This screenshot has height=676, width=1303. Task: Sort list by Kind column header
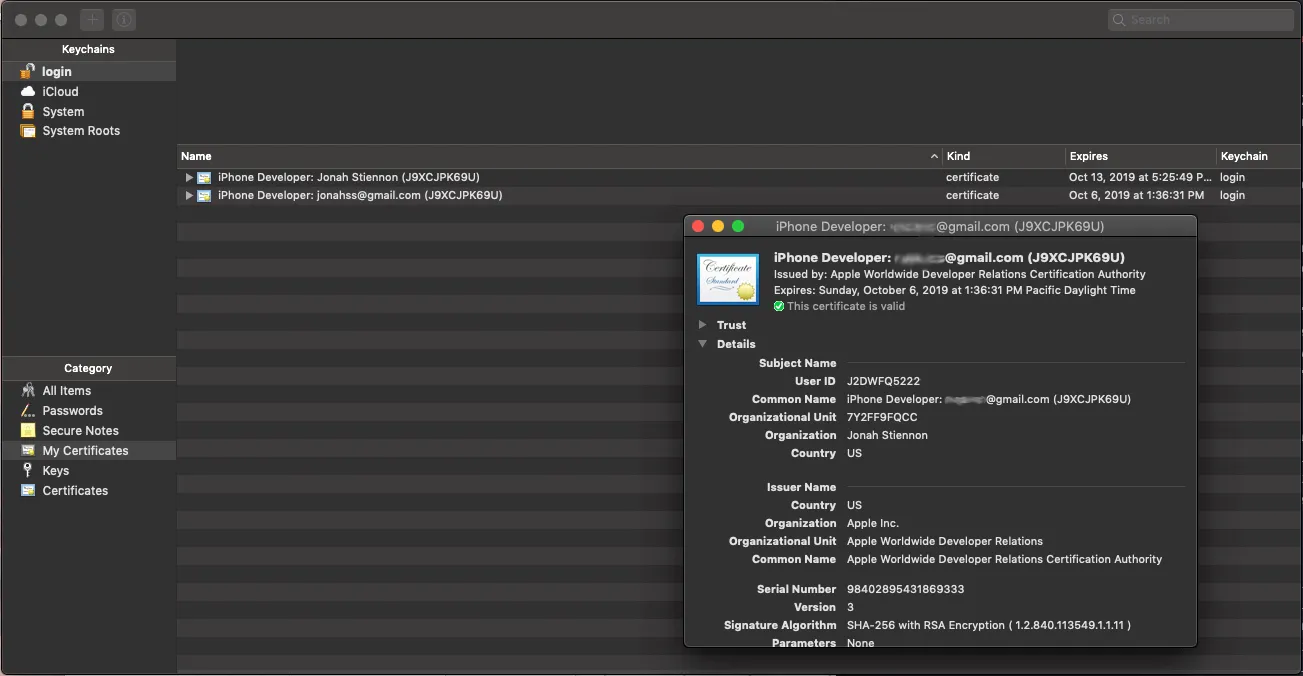[1004, 156]
